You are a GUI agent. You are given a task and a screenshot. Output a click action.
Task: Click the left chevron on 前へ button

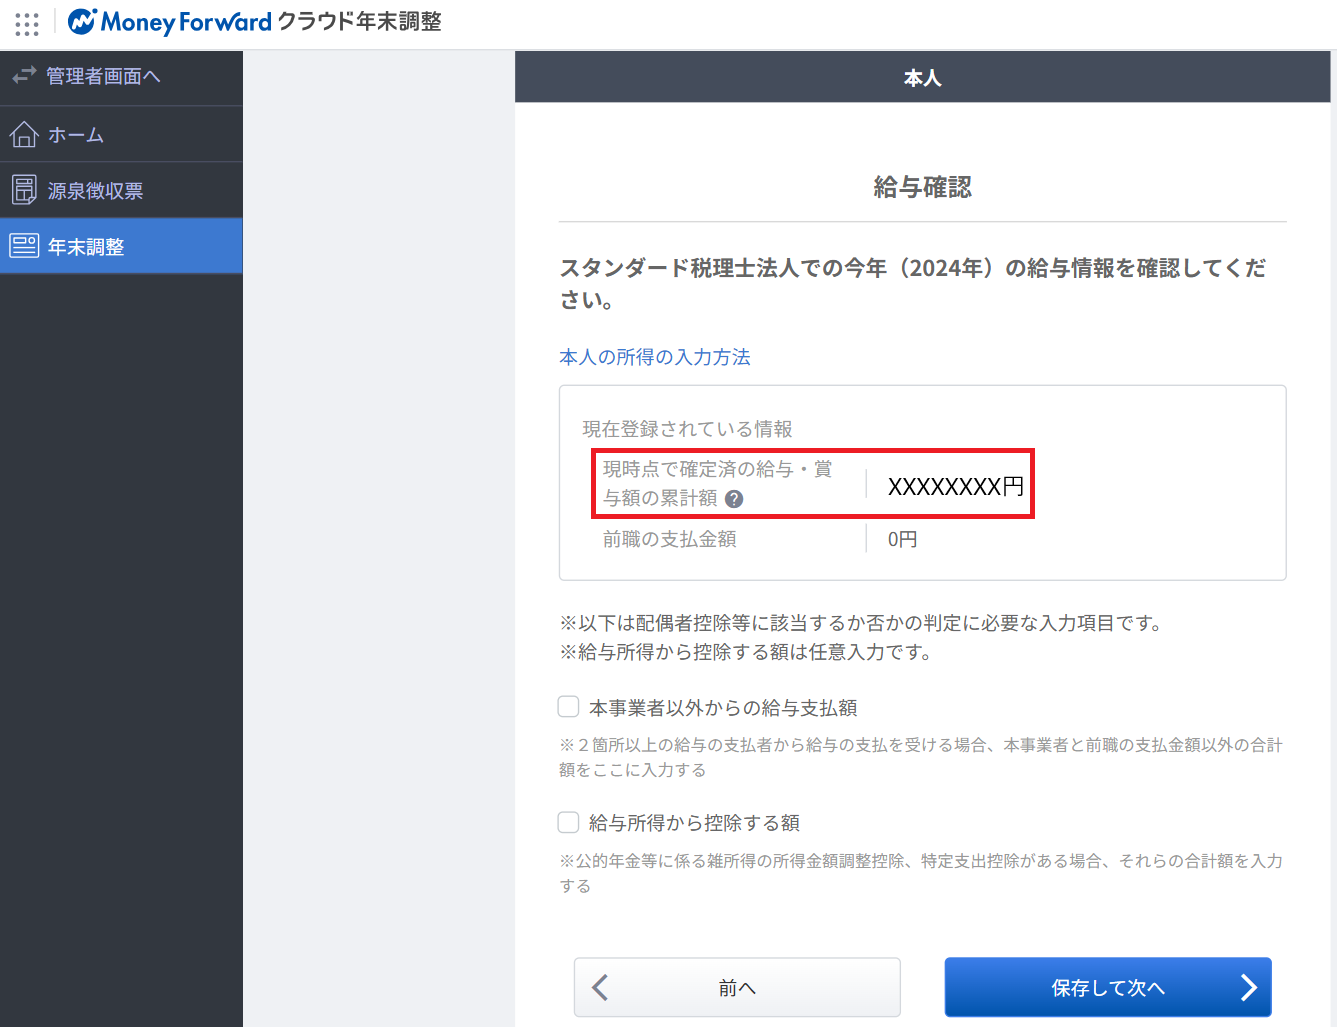click(599, 987)
